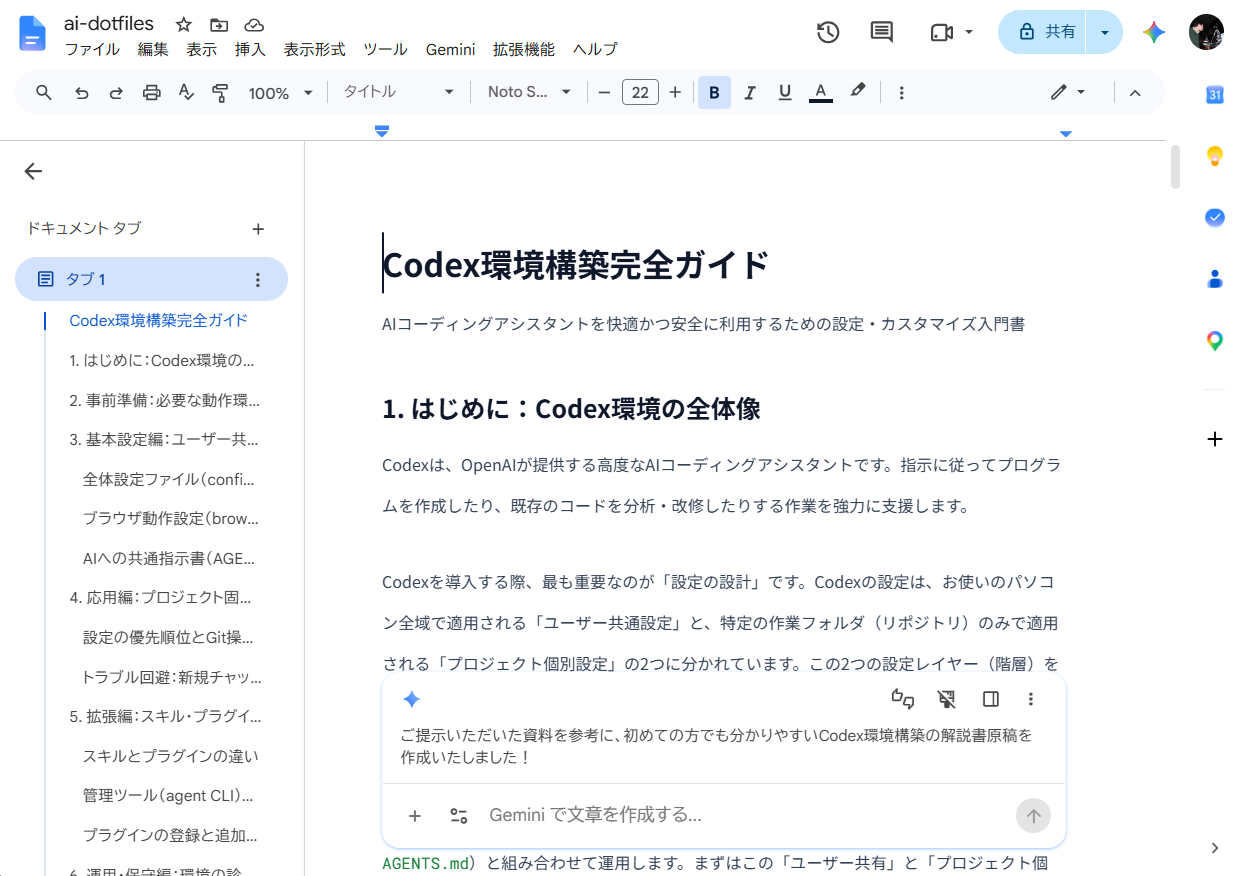Screen dimensions: 1239x876
Task: Open the highlight color picker
Action: coord(858,91)
